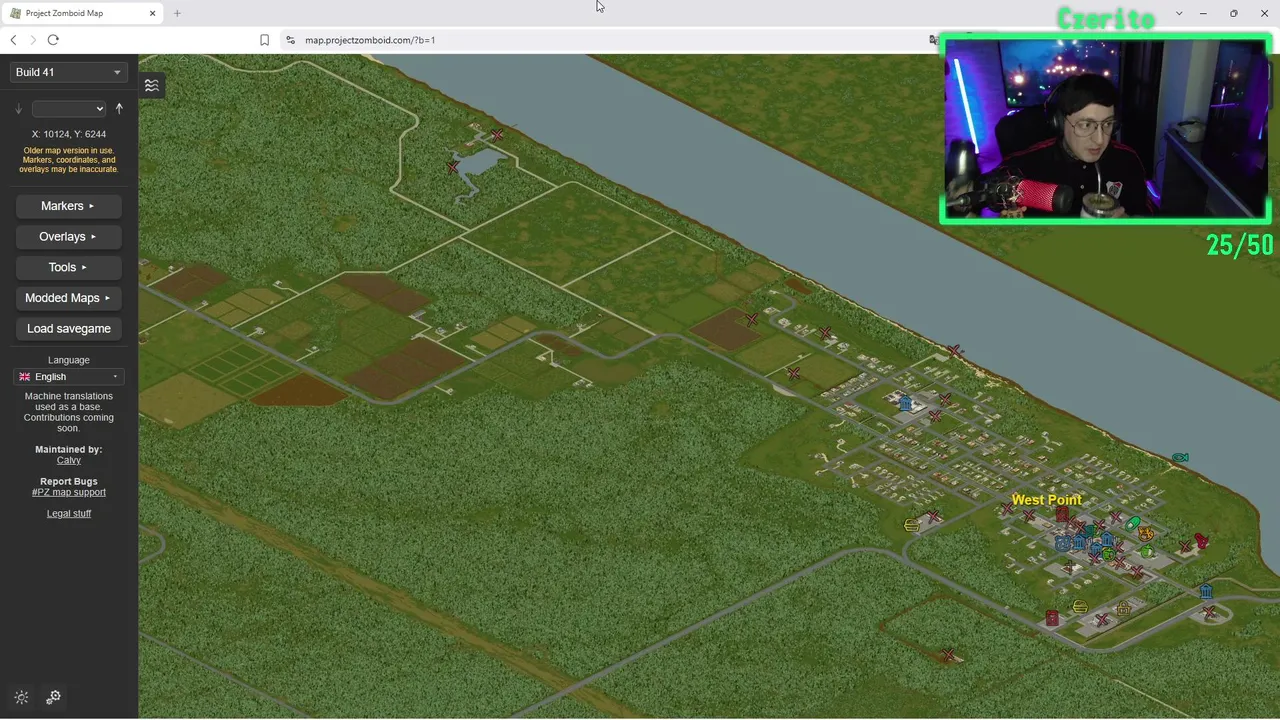Click the blue building marker by the eastern road loop
The image size is (1280, 720).
click(x=1206, y=591)
